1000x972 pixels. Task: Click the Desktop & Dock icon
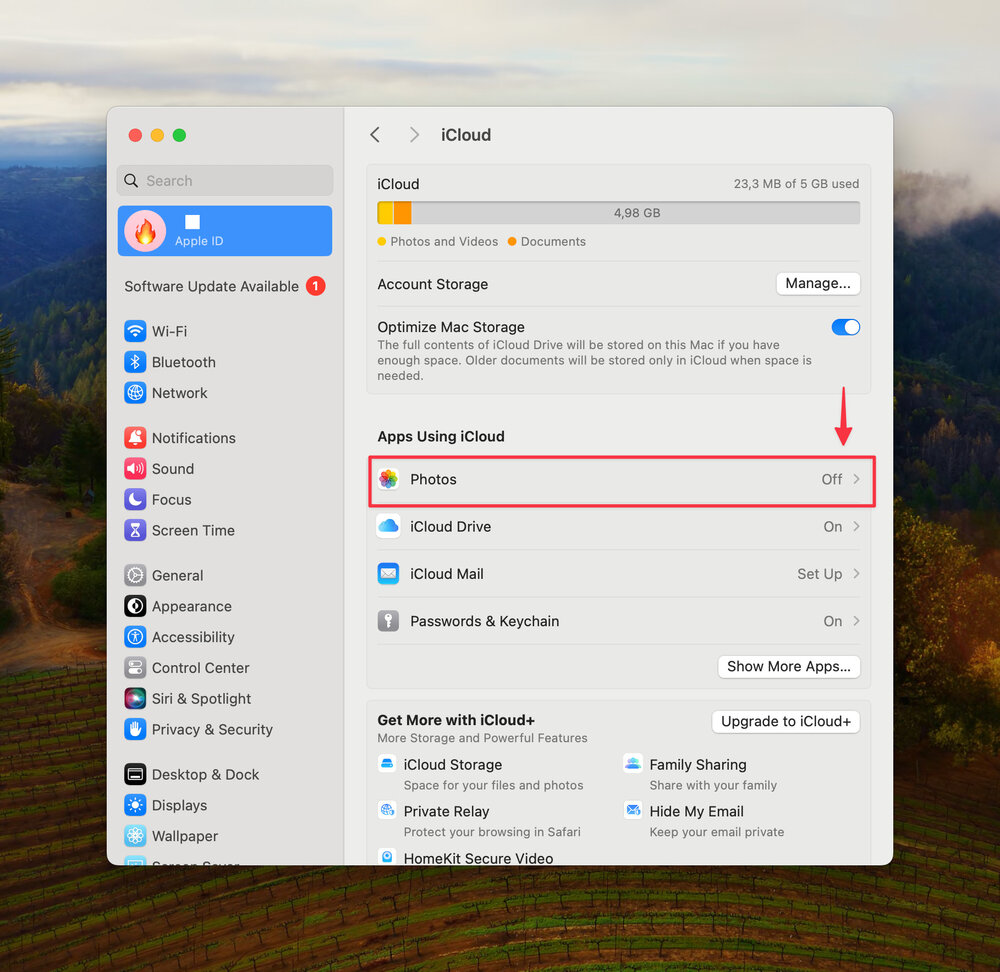(135, 774)
